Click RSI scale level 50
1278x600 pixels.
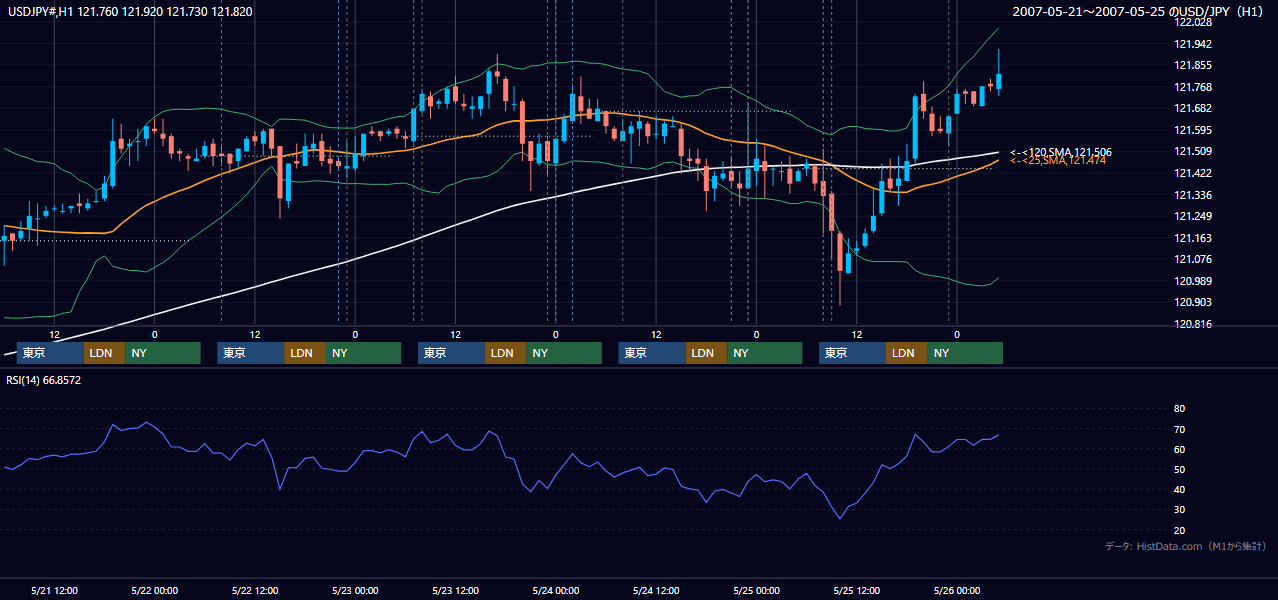(1179, 469)
